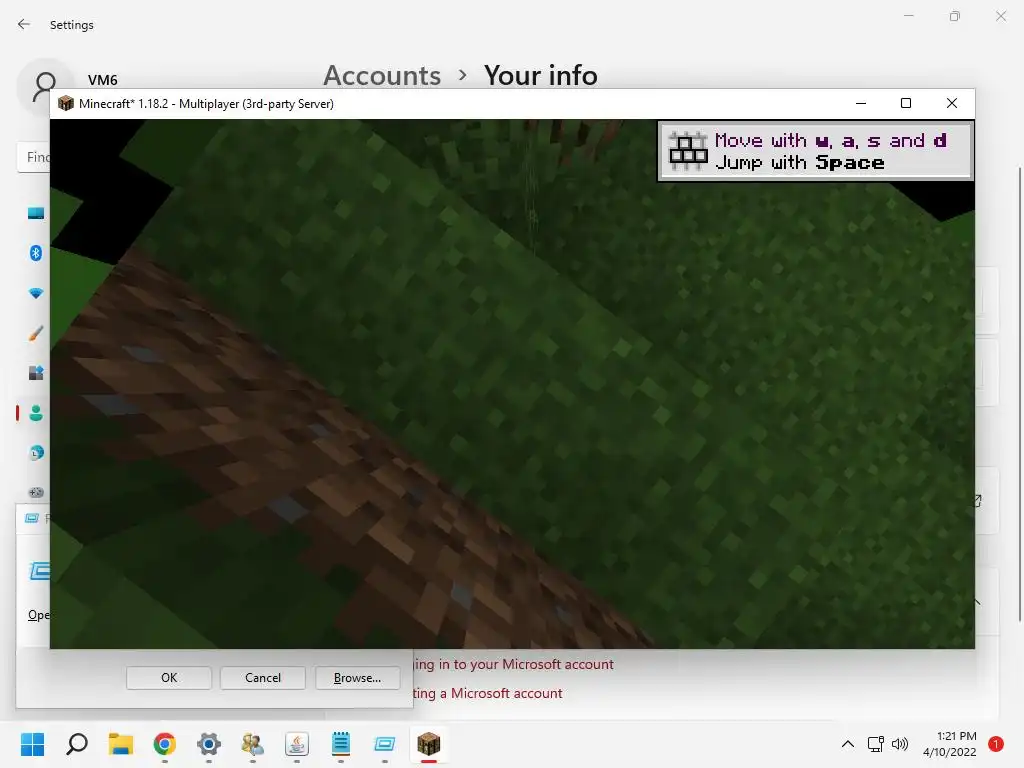This screenshot has height=768, width=1024.
Task: Open File Explorer from the taskbar
Action: coord(121,744)
